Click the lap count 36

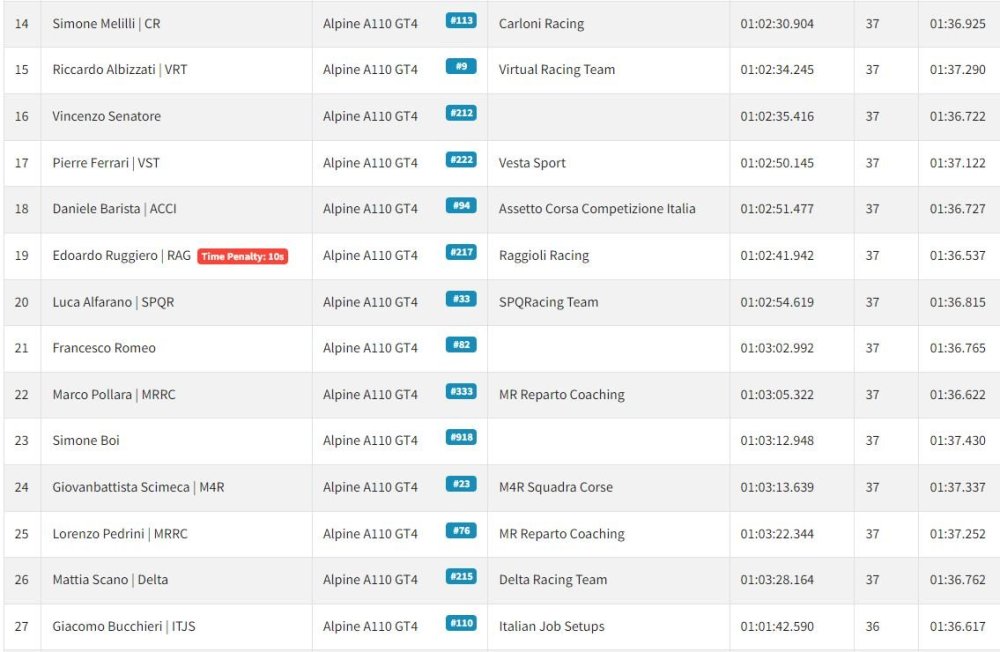pyautogui.click(x=872, y=626)
